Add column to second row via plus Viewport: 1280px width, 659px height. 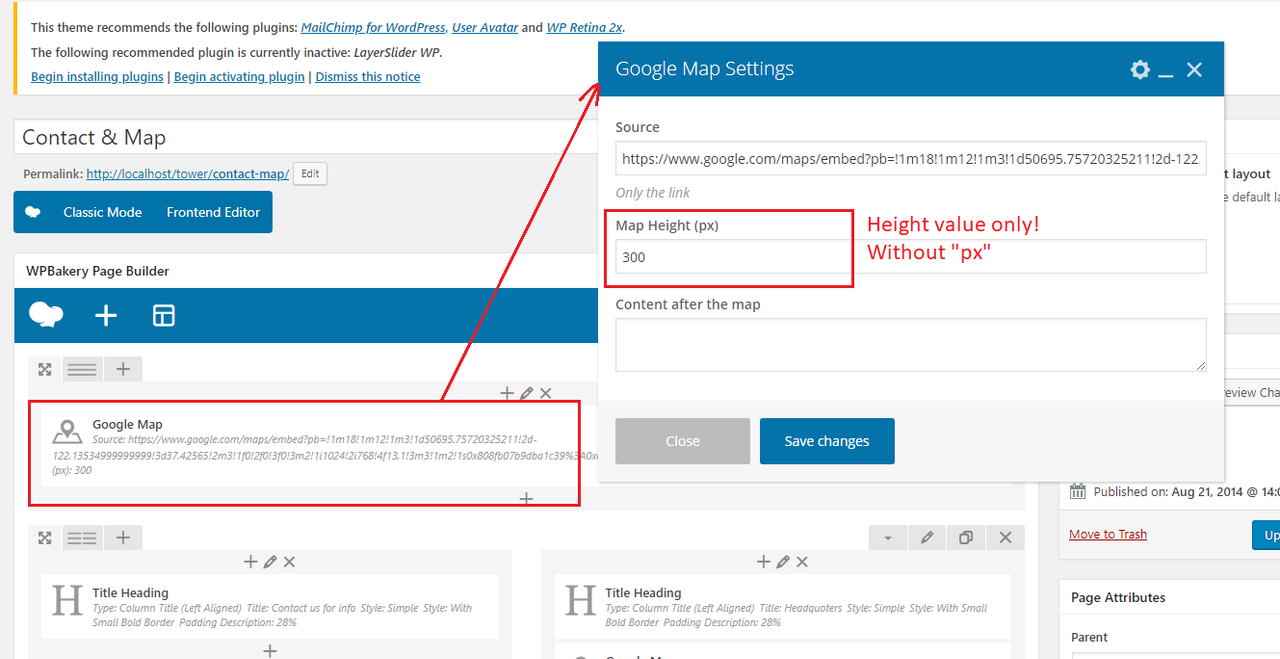122,538
